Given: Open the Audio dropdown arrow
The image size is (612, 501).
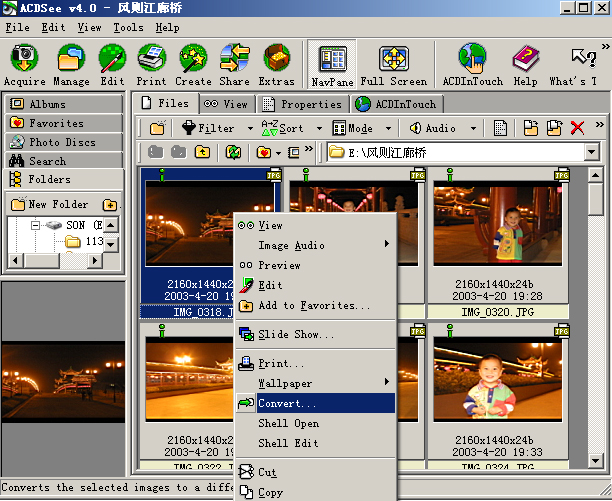Looking at the screenshot, I should coord(473,128).
